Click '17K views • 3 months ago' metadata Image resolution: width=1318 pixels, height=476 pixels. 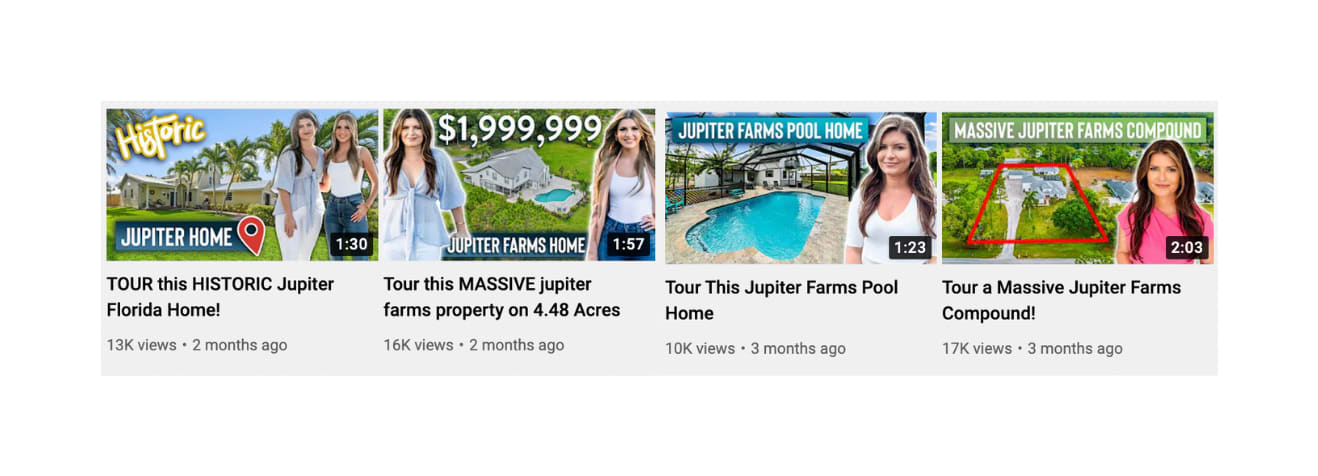click(x=1032, y=349)
